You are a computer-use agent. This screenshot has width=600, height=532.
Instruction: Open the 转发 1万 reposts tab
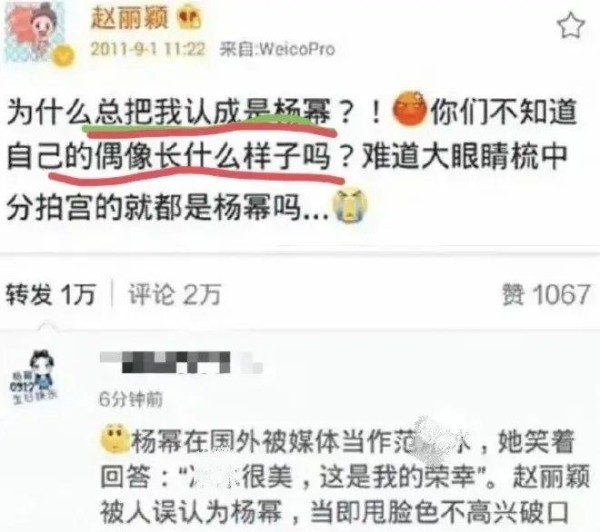pos(51,294)
